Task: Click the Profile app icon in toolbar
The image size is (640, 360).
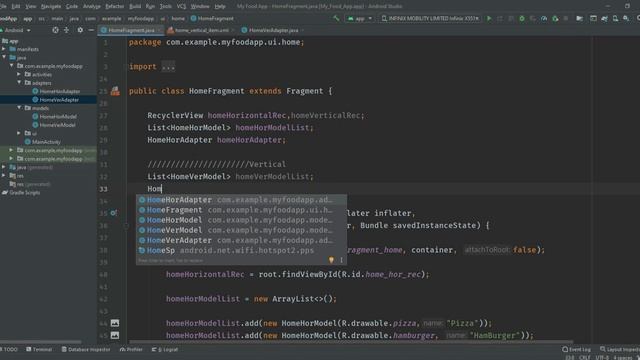Action: (544, 18)
